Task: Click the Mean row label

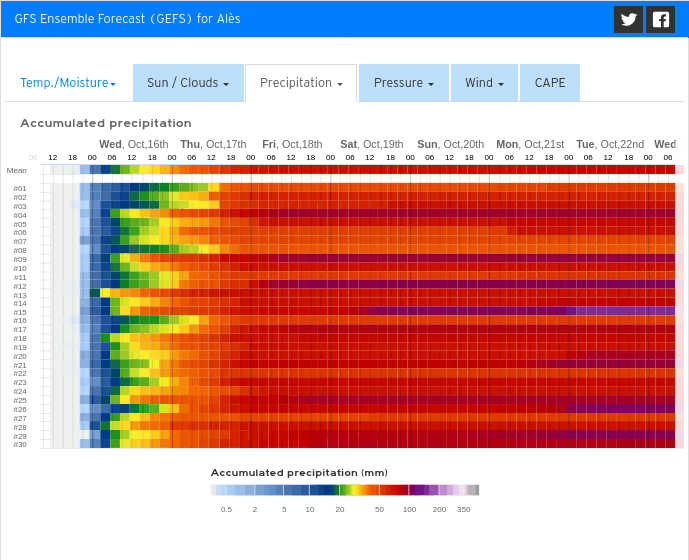Action: click(17, 171)
